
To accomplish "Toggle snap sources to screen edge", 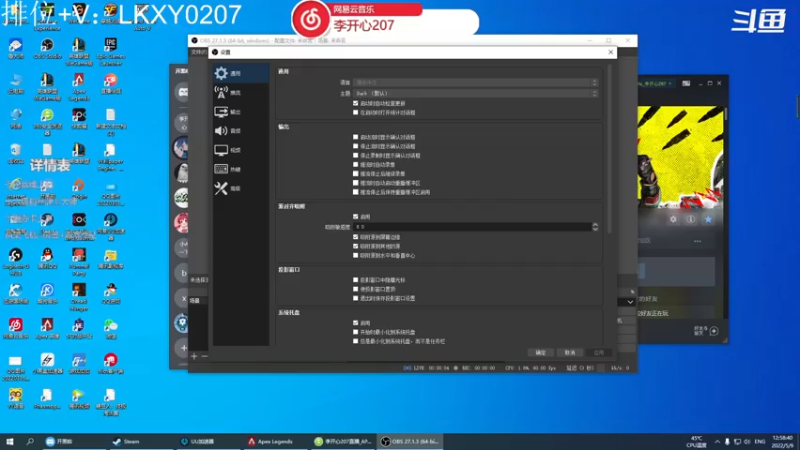I will [356, 237].
